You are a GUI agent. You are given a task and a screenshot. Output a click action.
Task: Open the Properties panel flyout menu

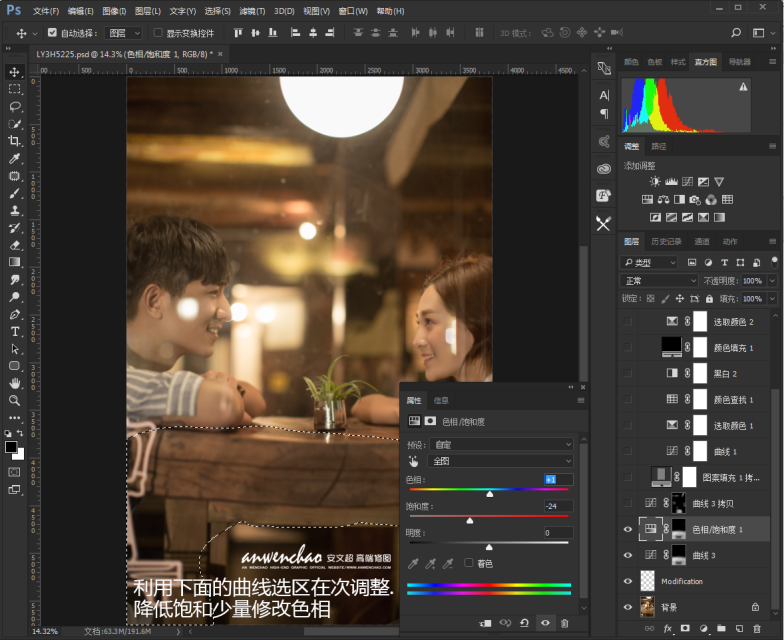tap(581, 400)
